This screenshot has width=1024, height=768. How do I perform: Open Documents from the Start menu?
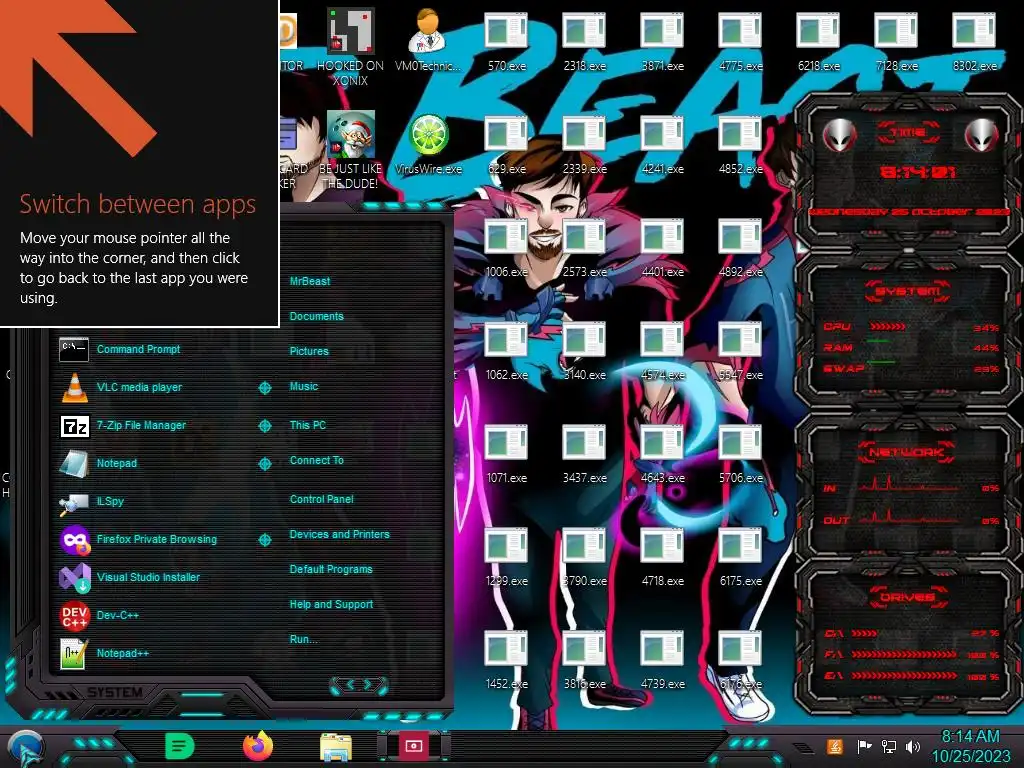coord(317,316)
